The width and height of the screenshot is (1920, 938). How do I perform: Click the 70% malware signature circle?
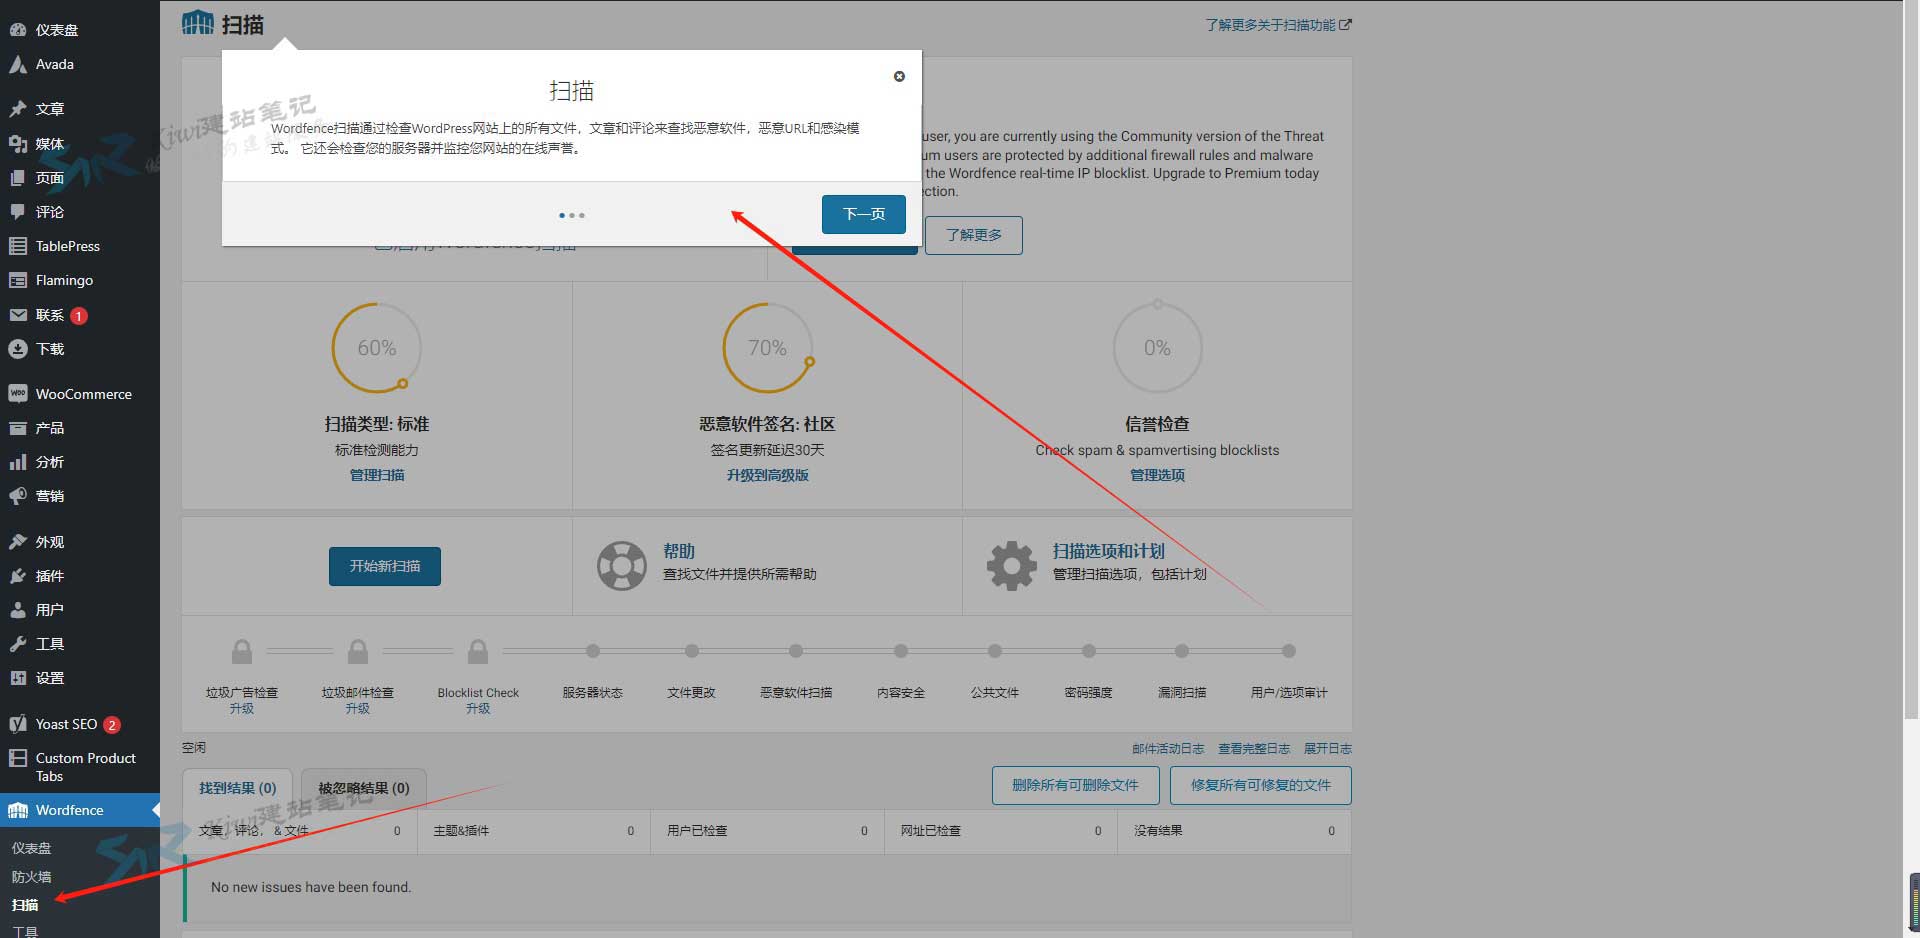(x=767, y=348)
